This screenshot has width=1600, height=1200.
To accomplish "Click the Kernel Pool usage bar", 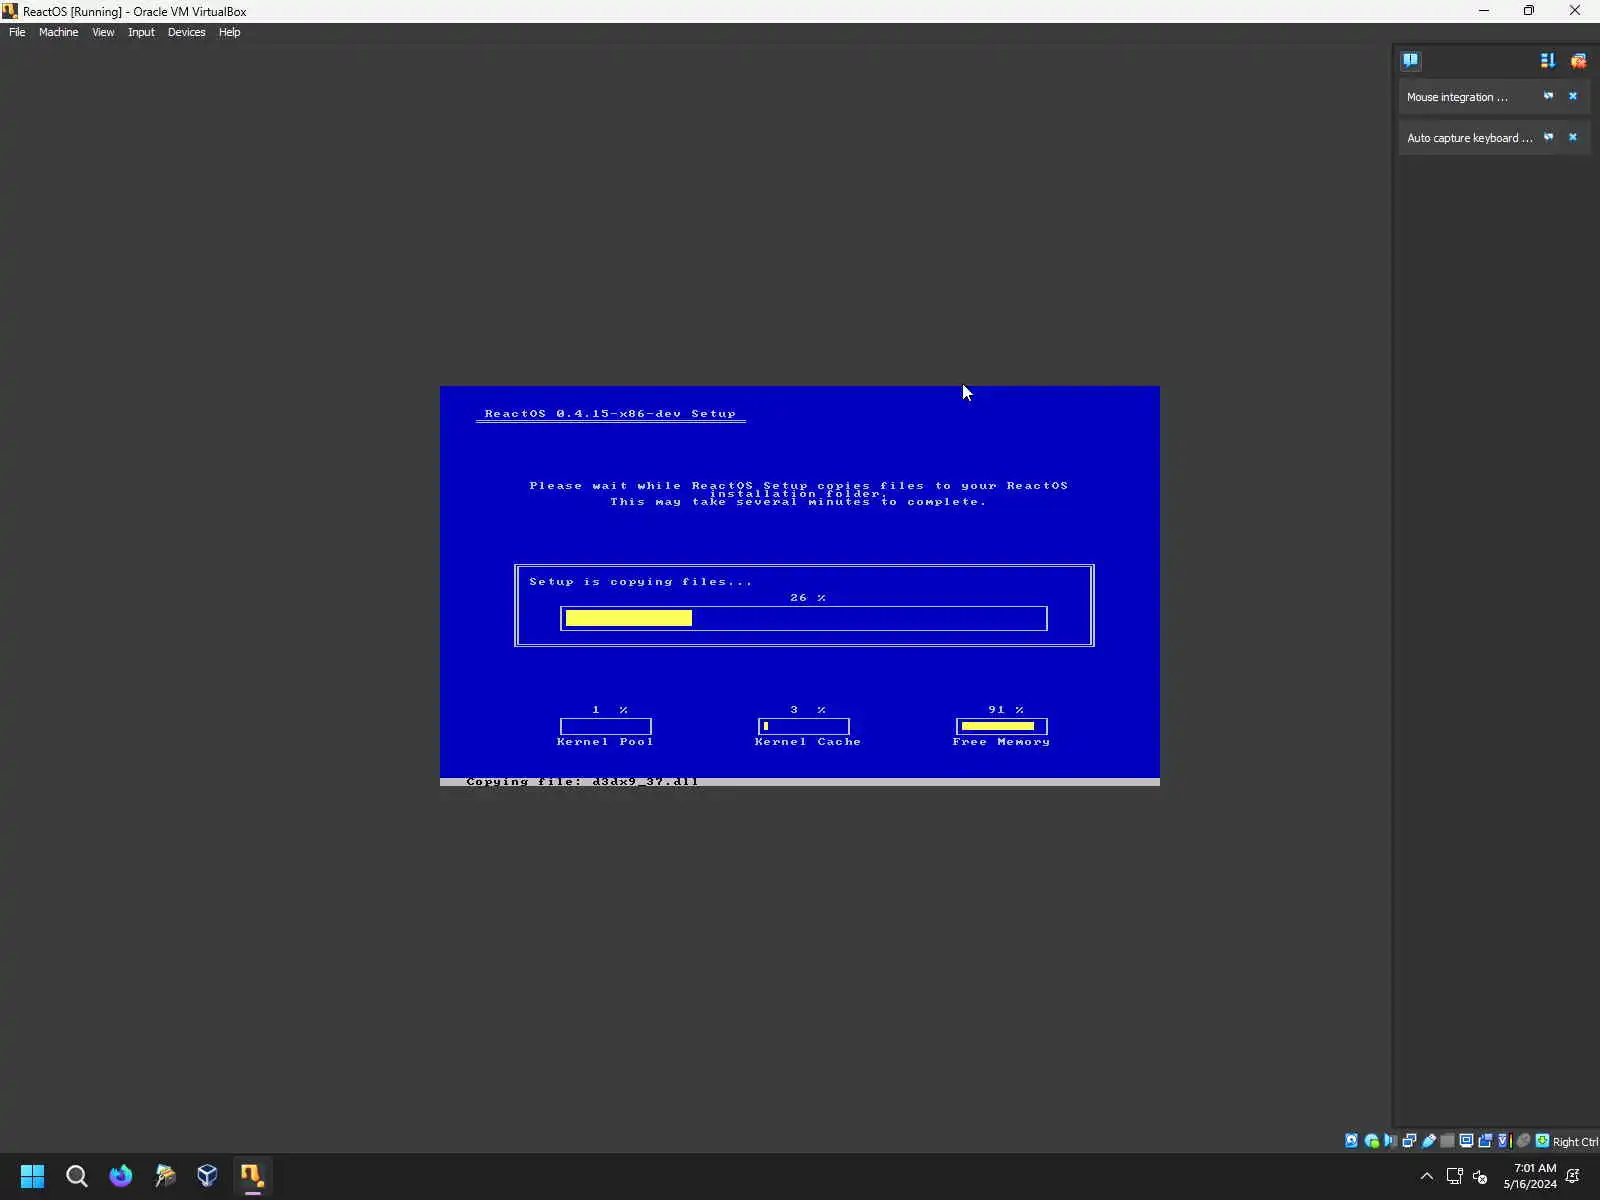I will pos(606,726).
